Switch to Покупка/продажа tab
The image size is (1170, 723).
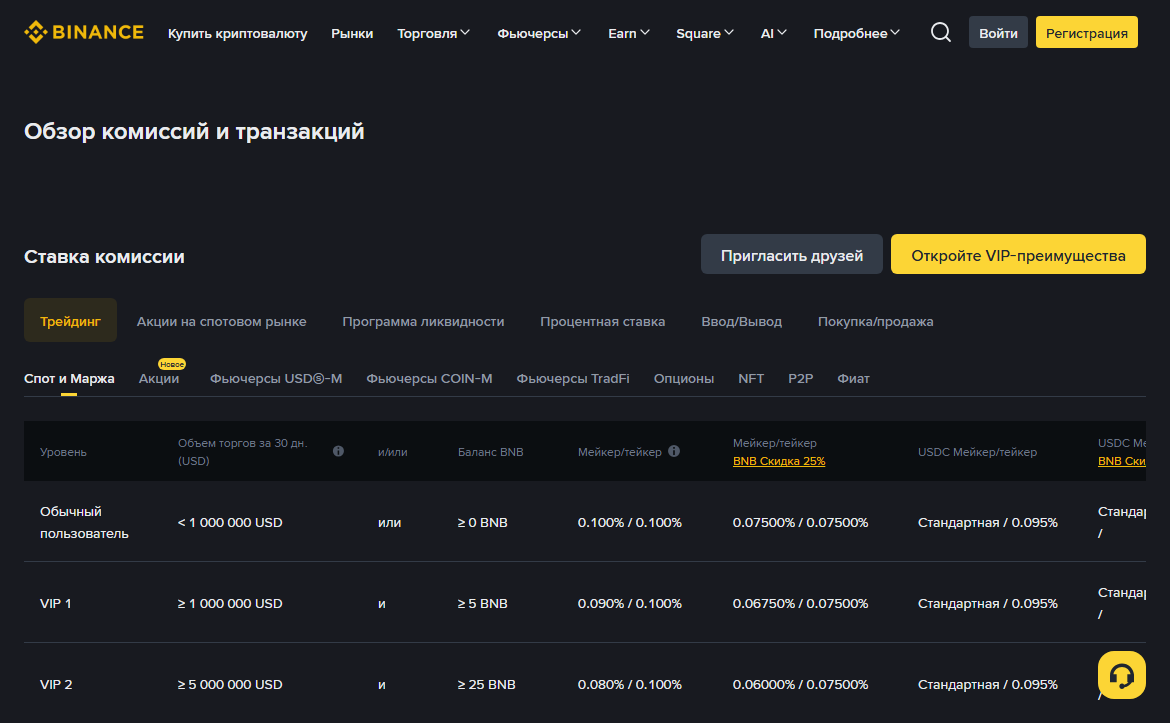(x=875, y=322)
